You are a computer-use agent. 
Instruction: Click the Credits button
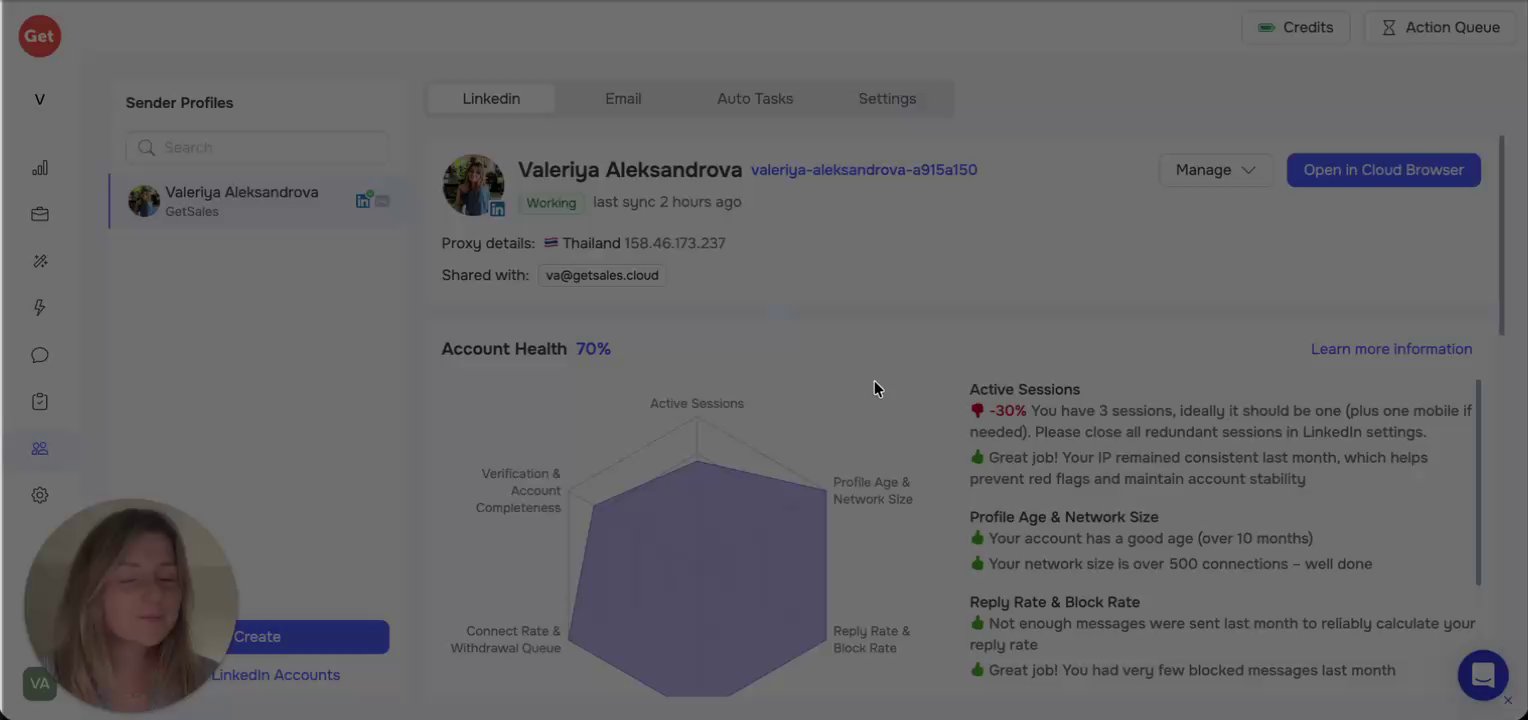point(1296,28)
